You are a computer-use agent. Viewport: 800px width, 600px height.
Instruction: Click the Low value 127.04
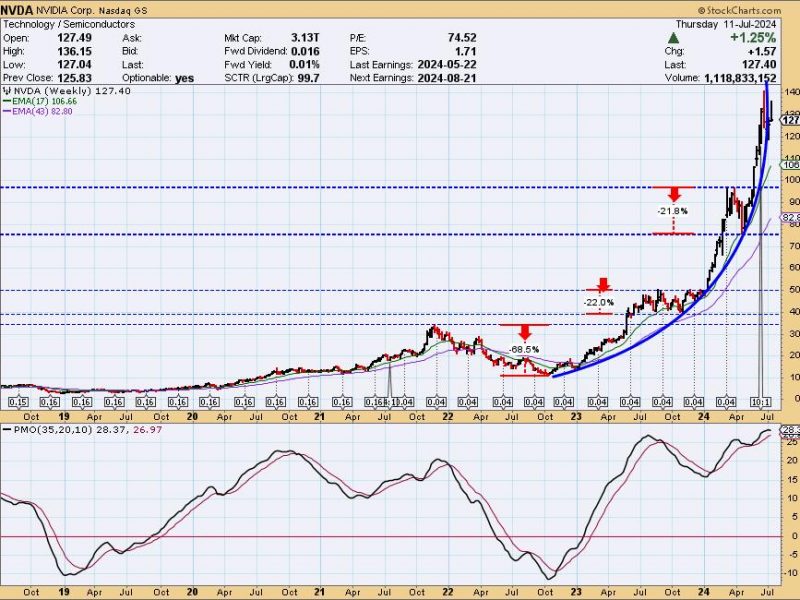coord(74,64)
